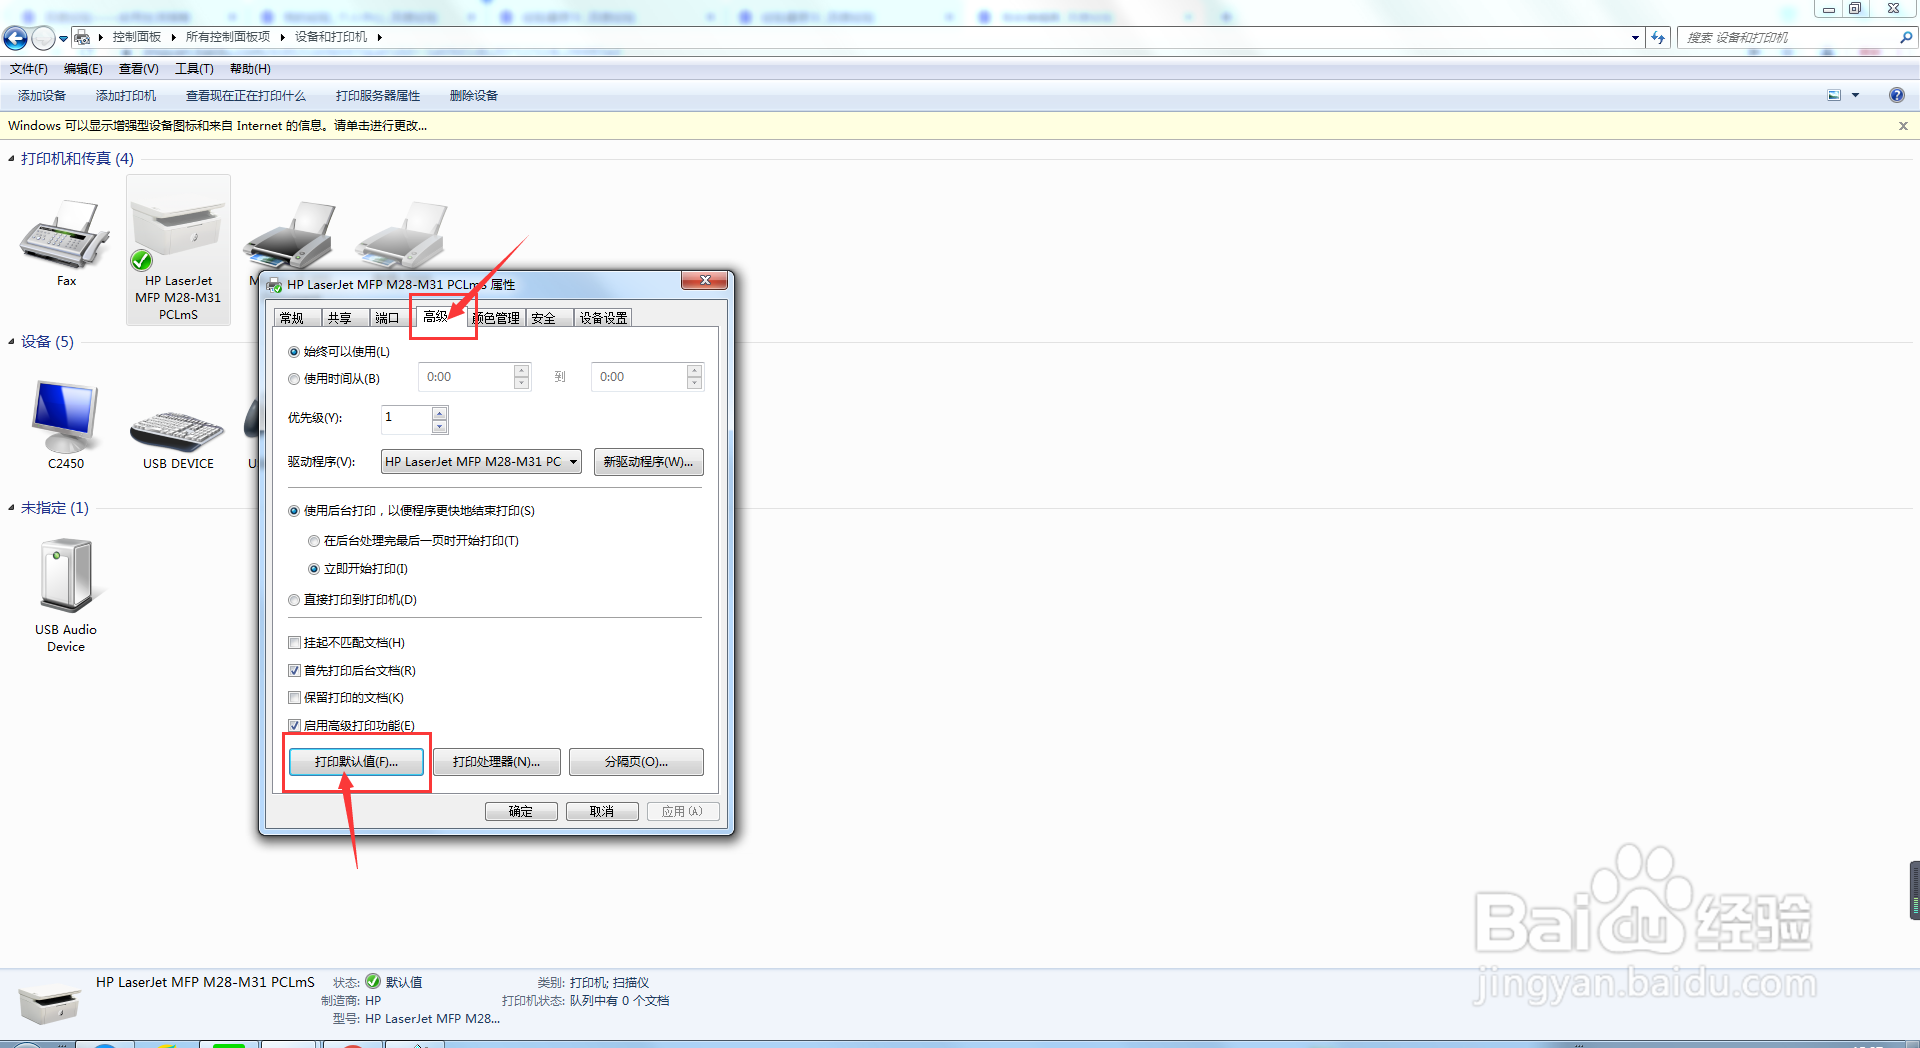Screen dimensions: 1920x1048
Task: Click the Devices and Printers breadcrumb
Action: pyautogui.click(x=331, y=37)
